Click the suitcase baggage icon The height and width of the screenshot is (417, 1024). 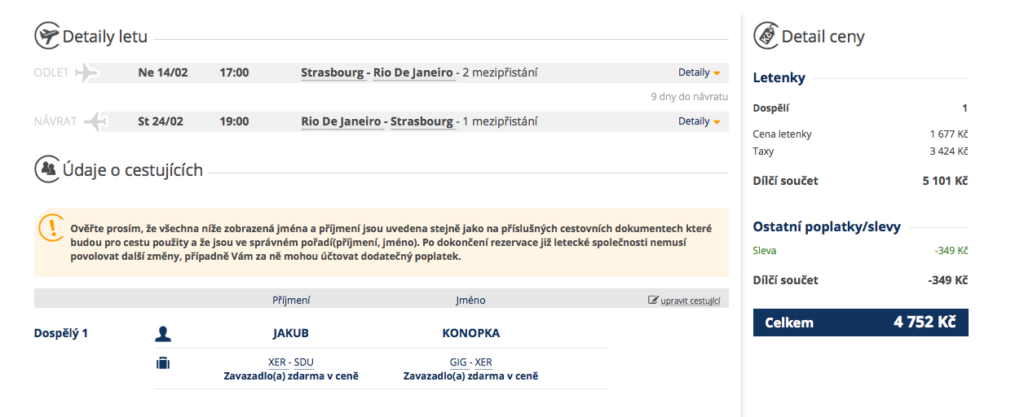(163, 363)
